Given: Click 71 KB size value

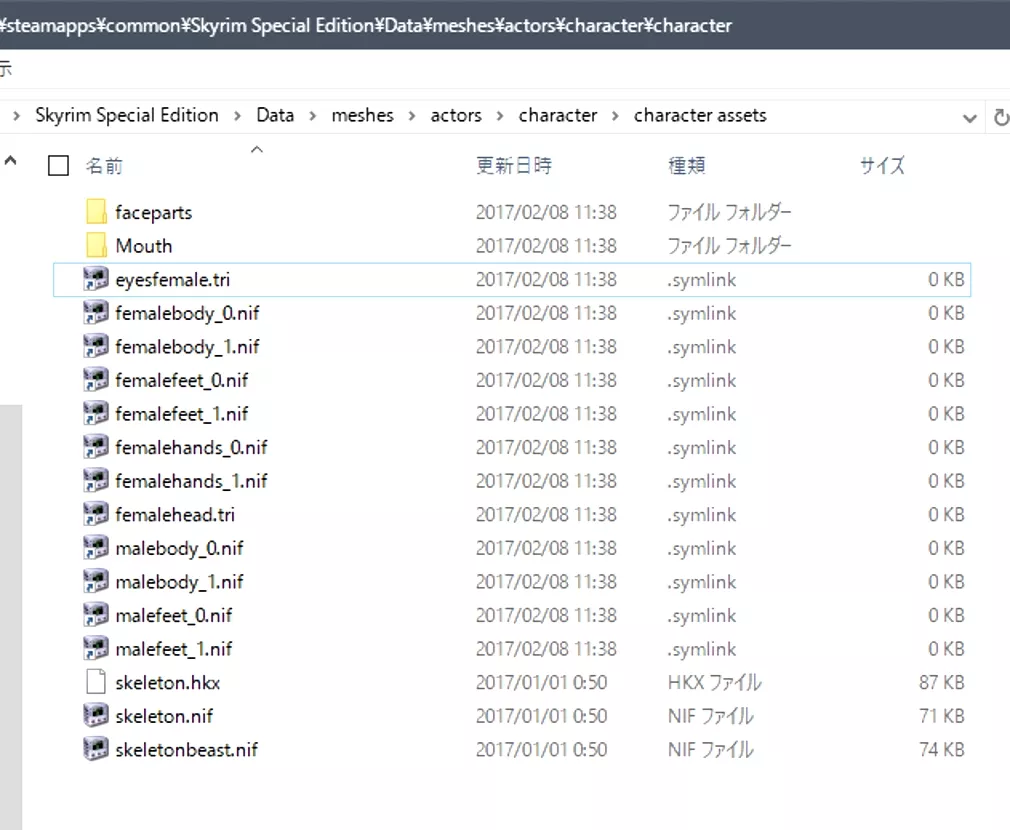Looking at the screenshot, I should click(942, 715).
